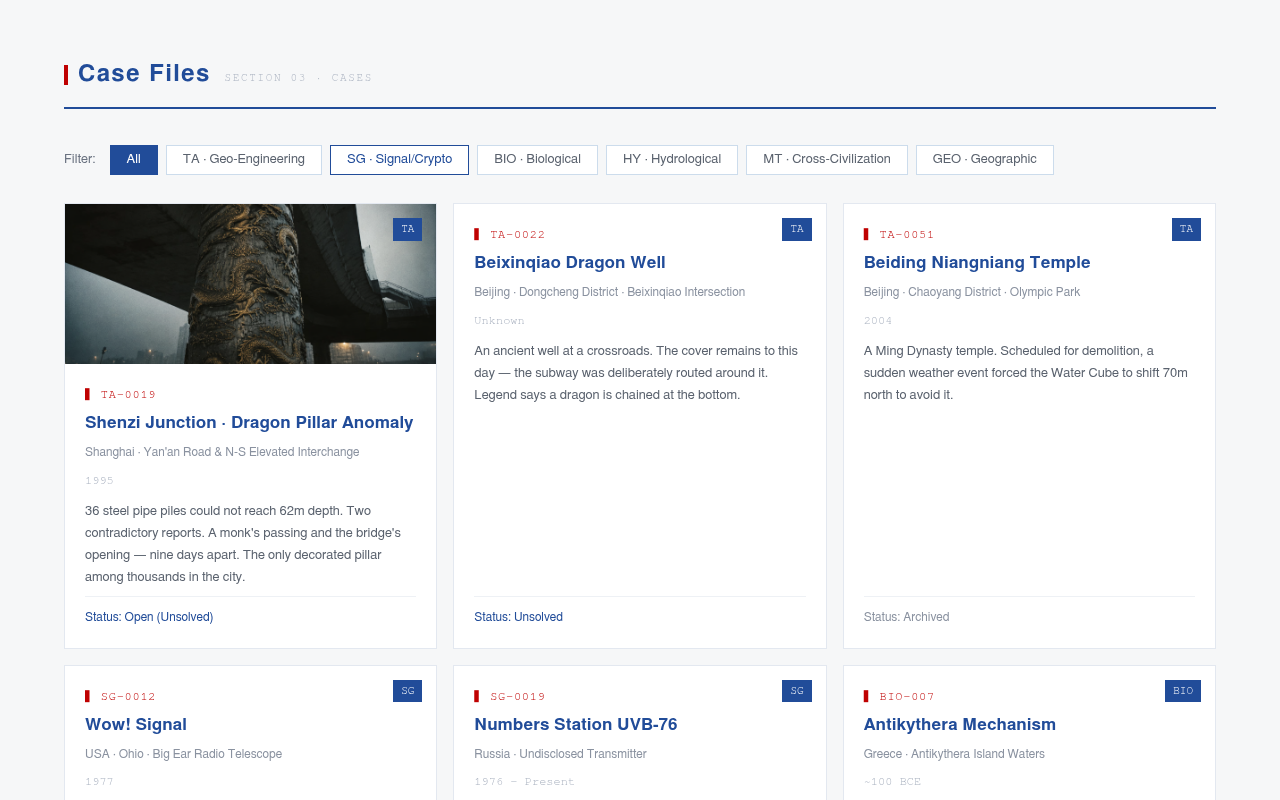Image resolution: width=1280 pixels, height=800 pixels.
Task: Click TA badge on dragon pillar image
Action: pos(407,229)
